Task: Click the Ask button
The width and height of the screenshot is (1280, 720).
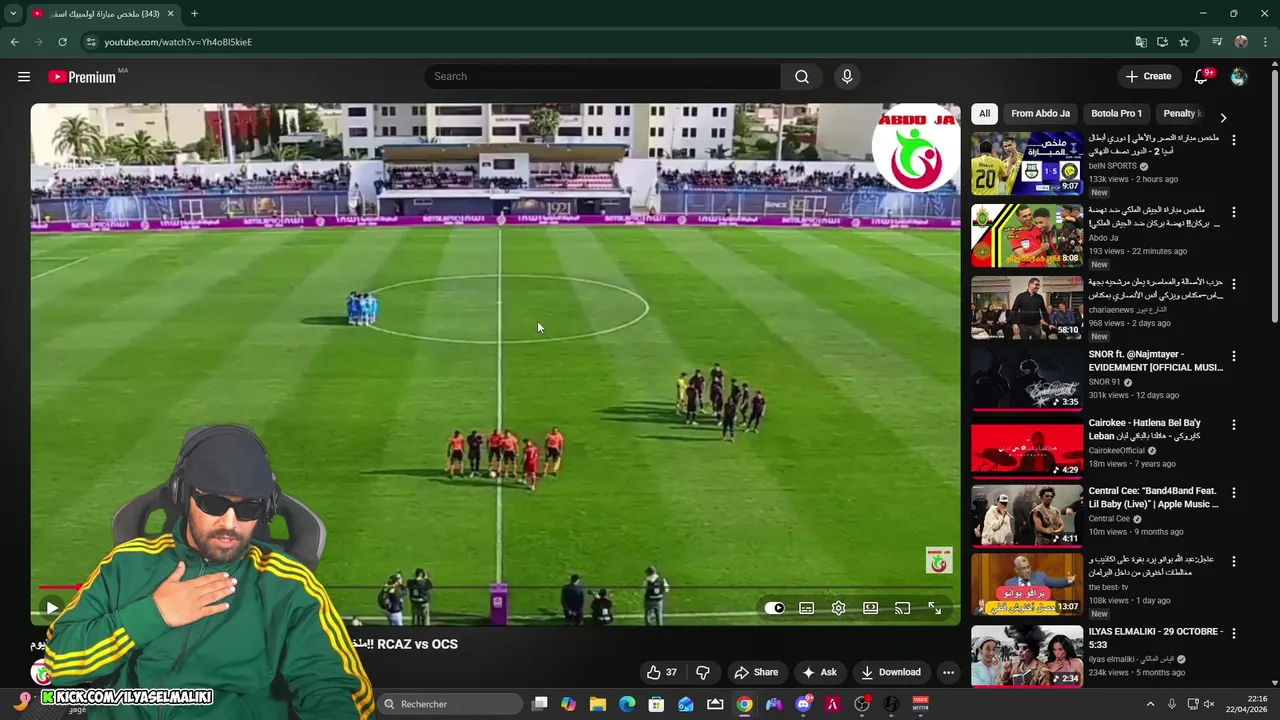Action: click(819, 672)
